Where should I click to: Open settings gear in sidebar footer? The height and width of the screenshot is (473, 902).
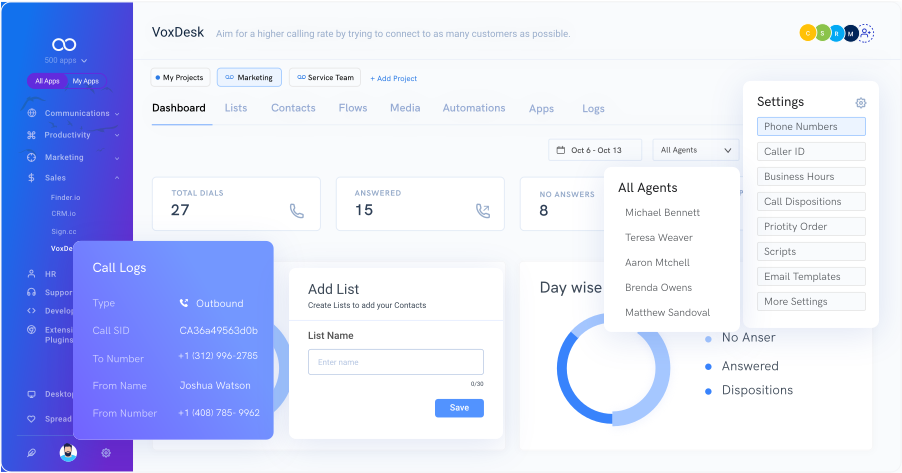click(x=106, y=453)
